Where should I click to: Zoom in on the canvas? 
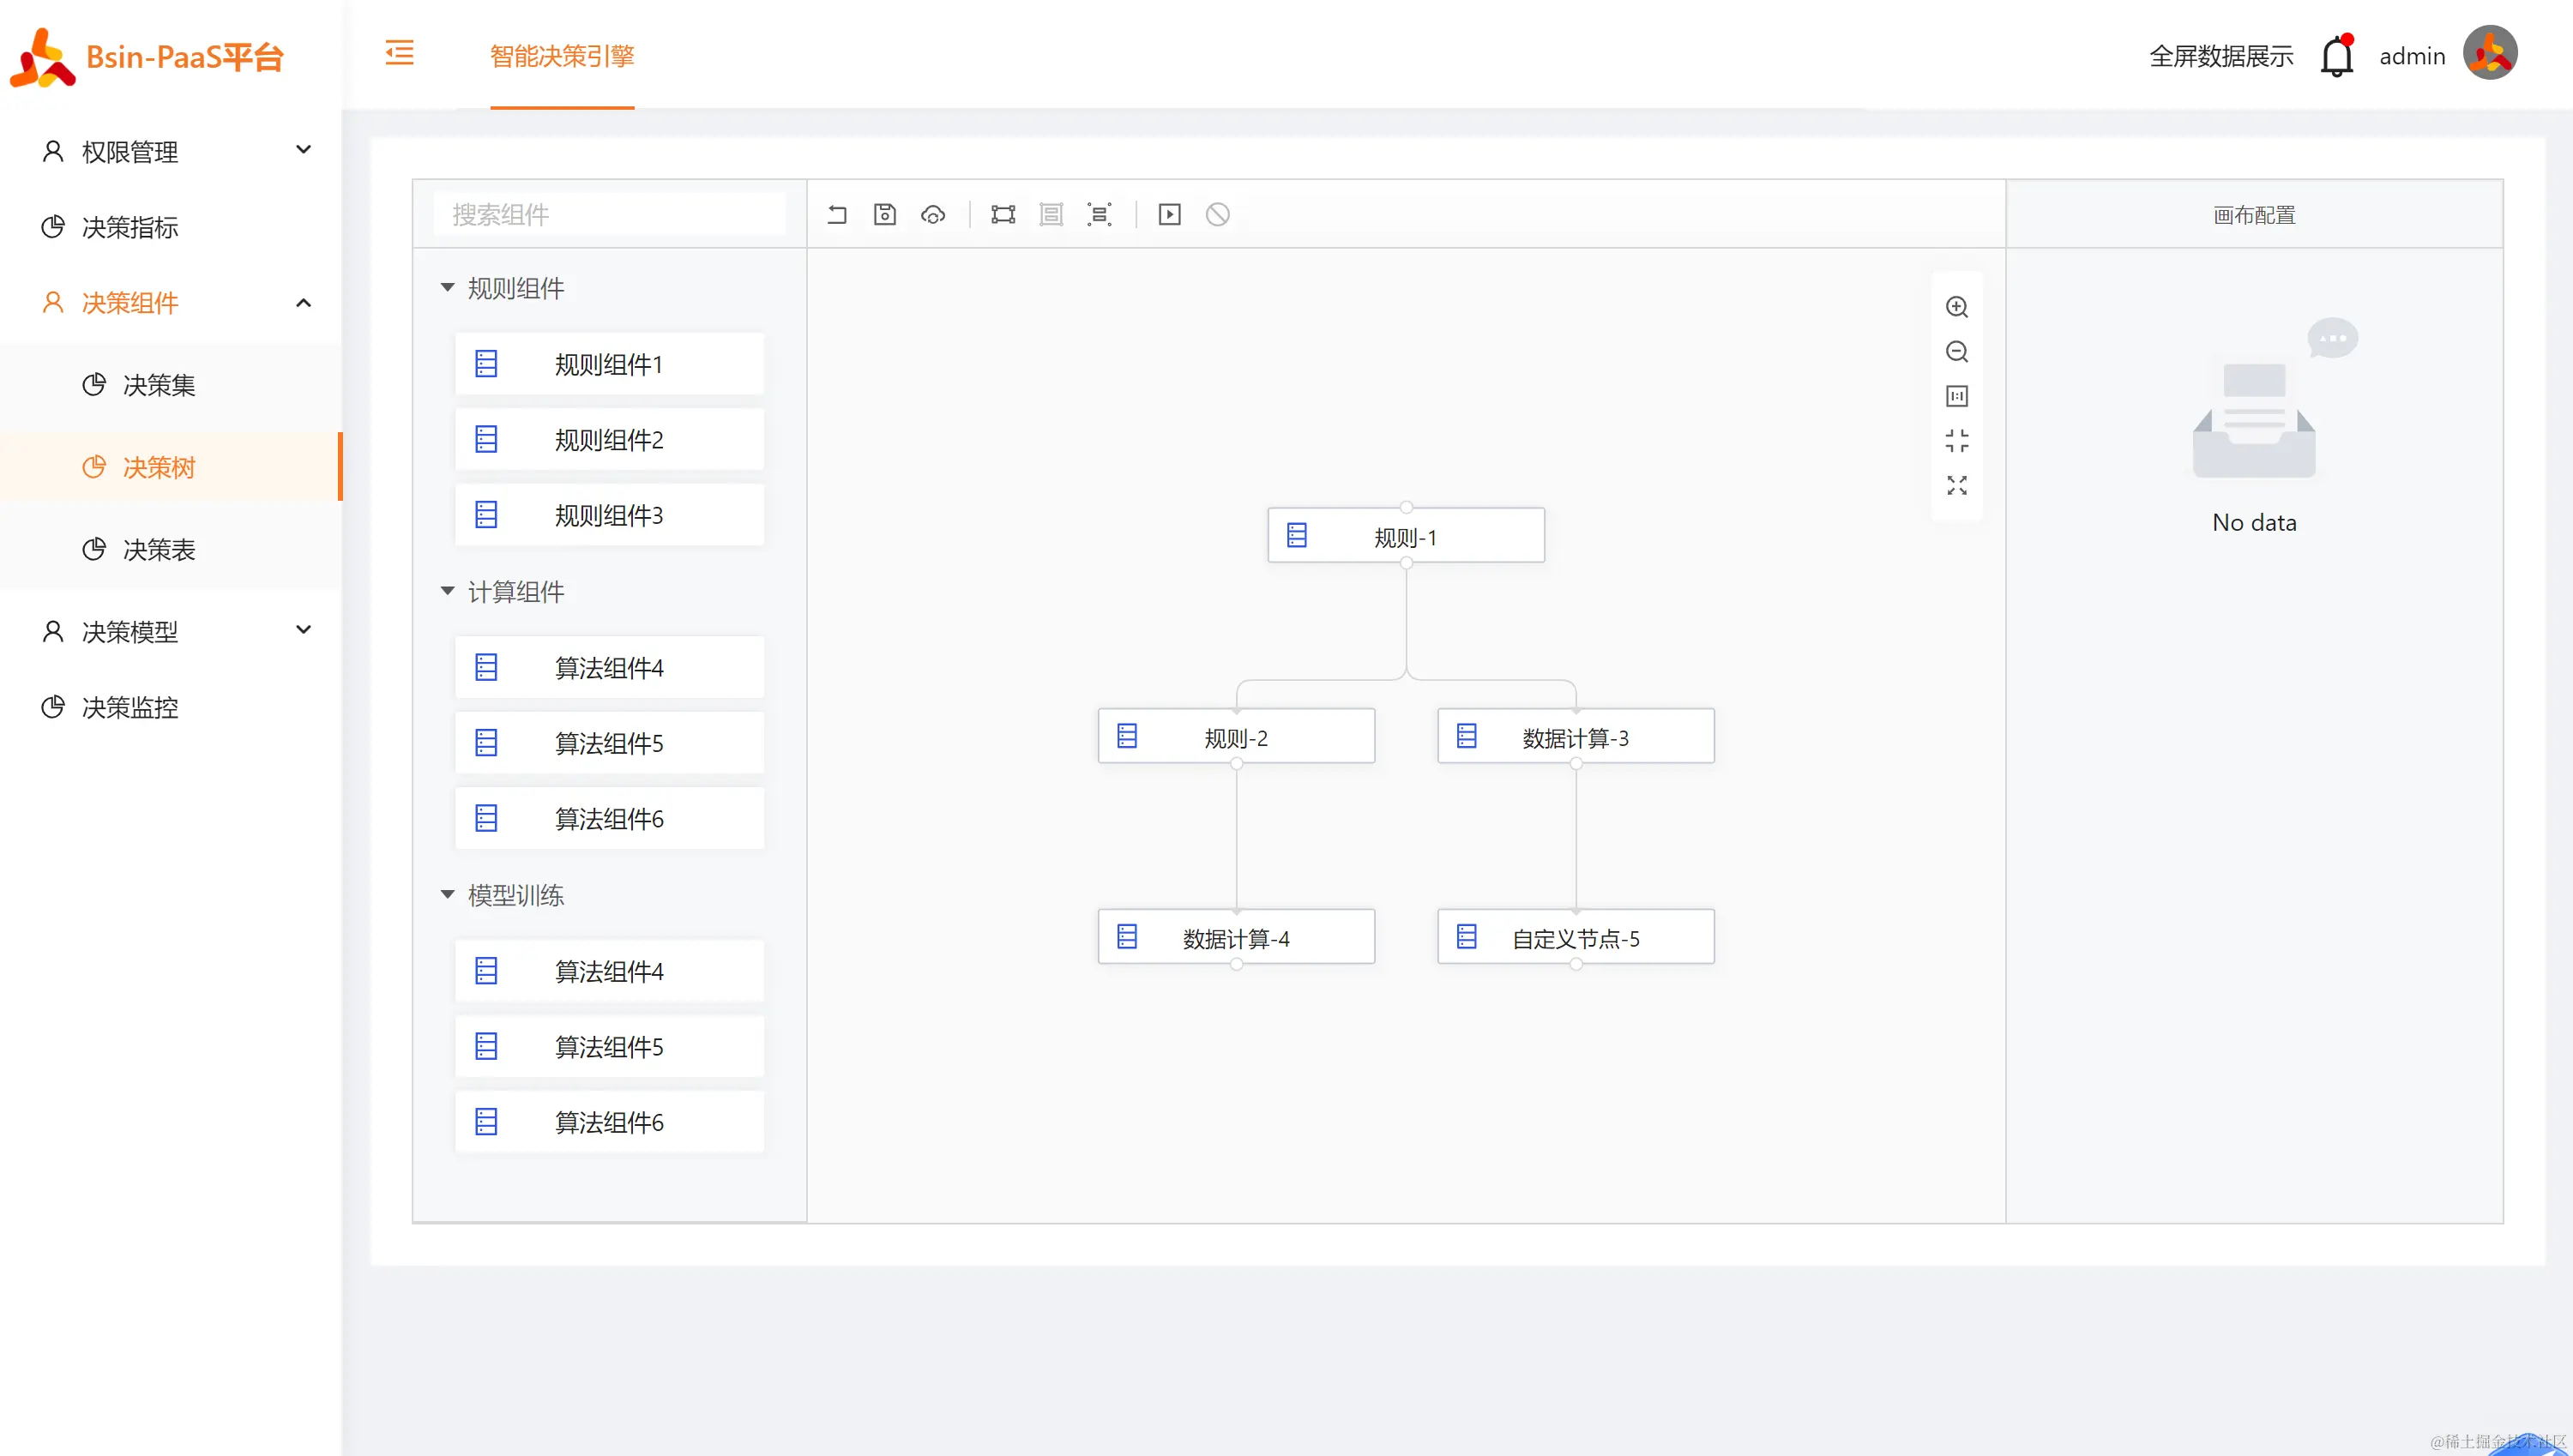(1957, 307)
